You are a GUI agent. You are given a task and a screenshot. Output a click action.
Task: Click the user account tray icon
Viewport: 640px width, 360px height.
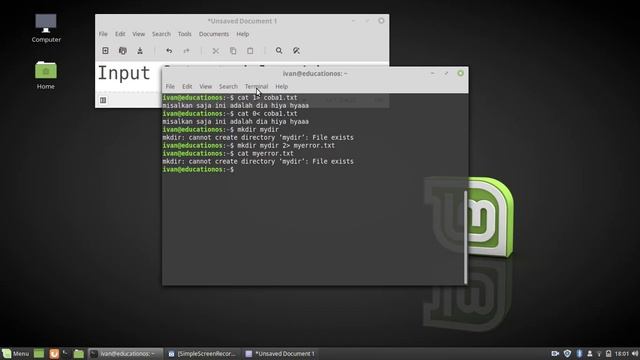tap(589, 353)
